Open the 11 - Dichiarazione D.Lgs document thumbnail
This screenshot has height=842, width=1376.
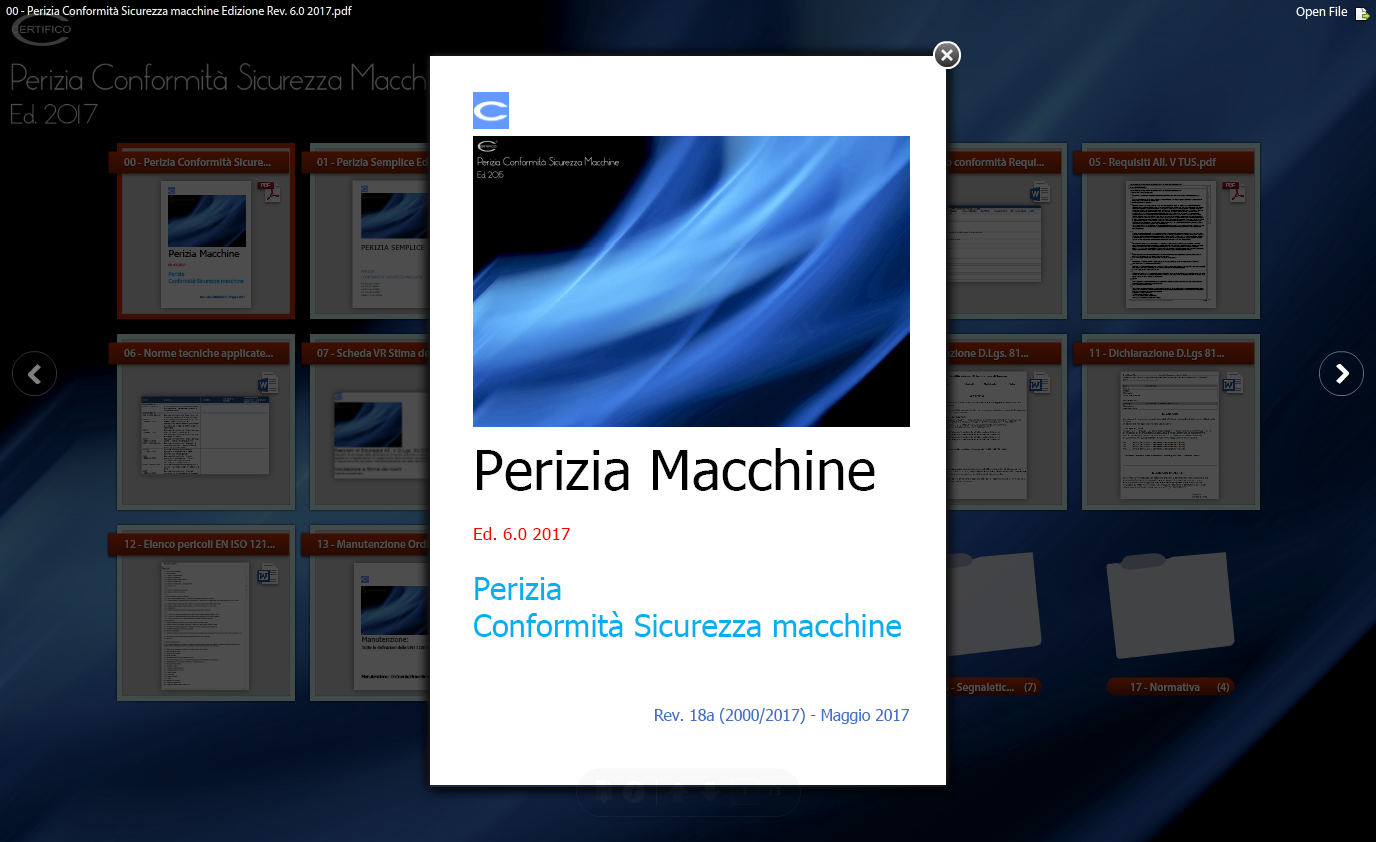pos(1168,436)
